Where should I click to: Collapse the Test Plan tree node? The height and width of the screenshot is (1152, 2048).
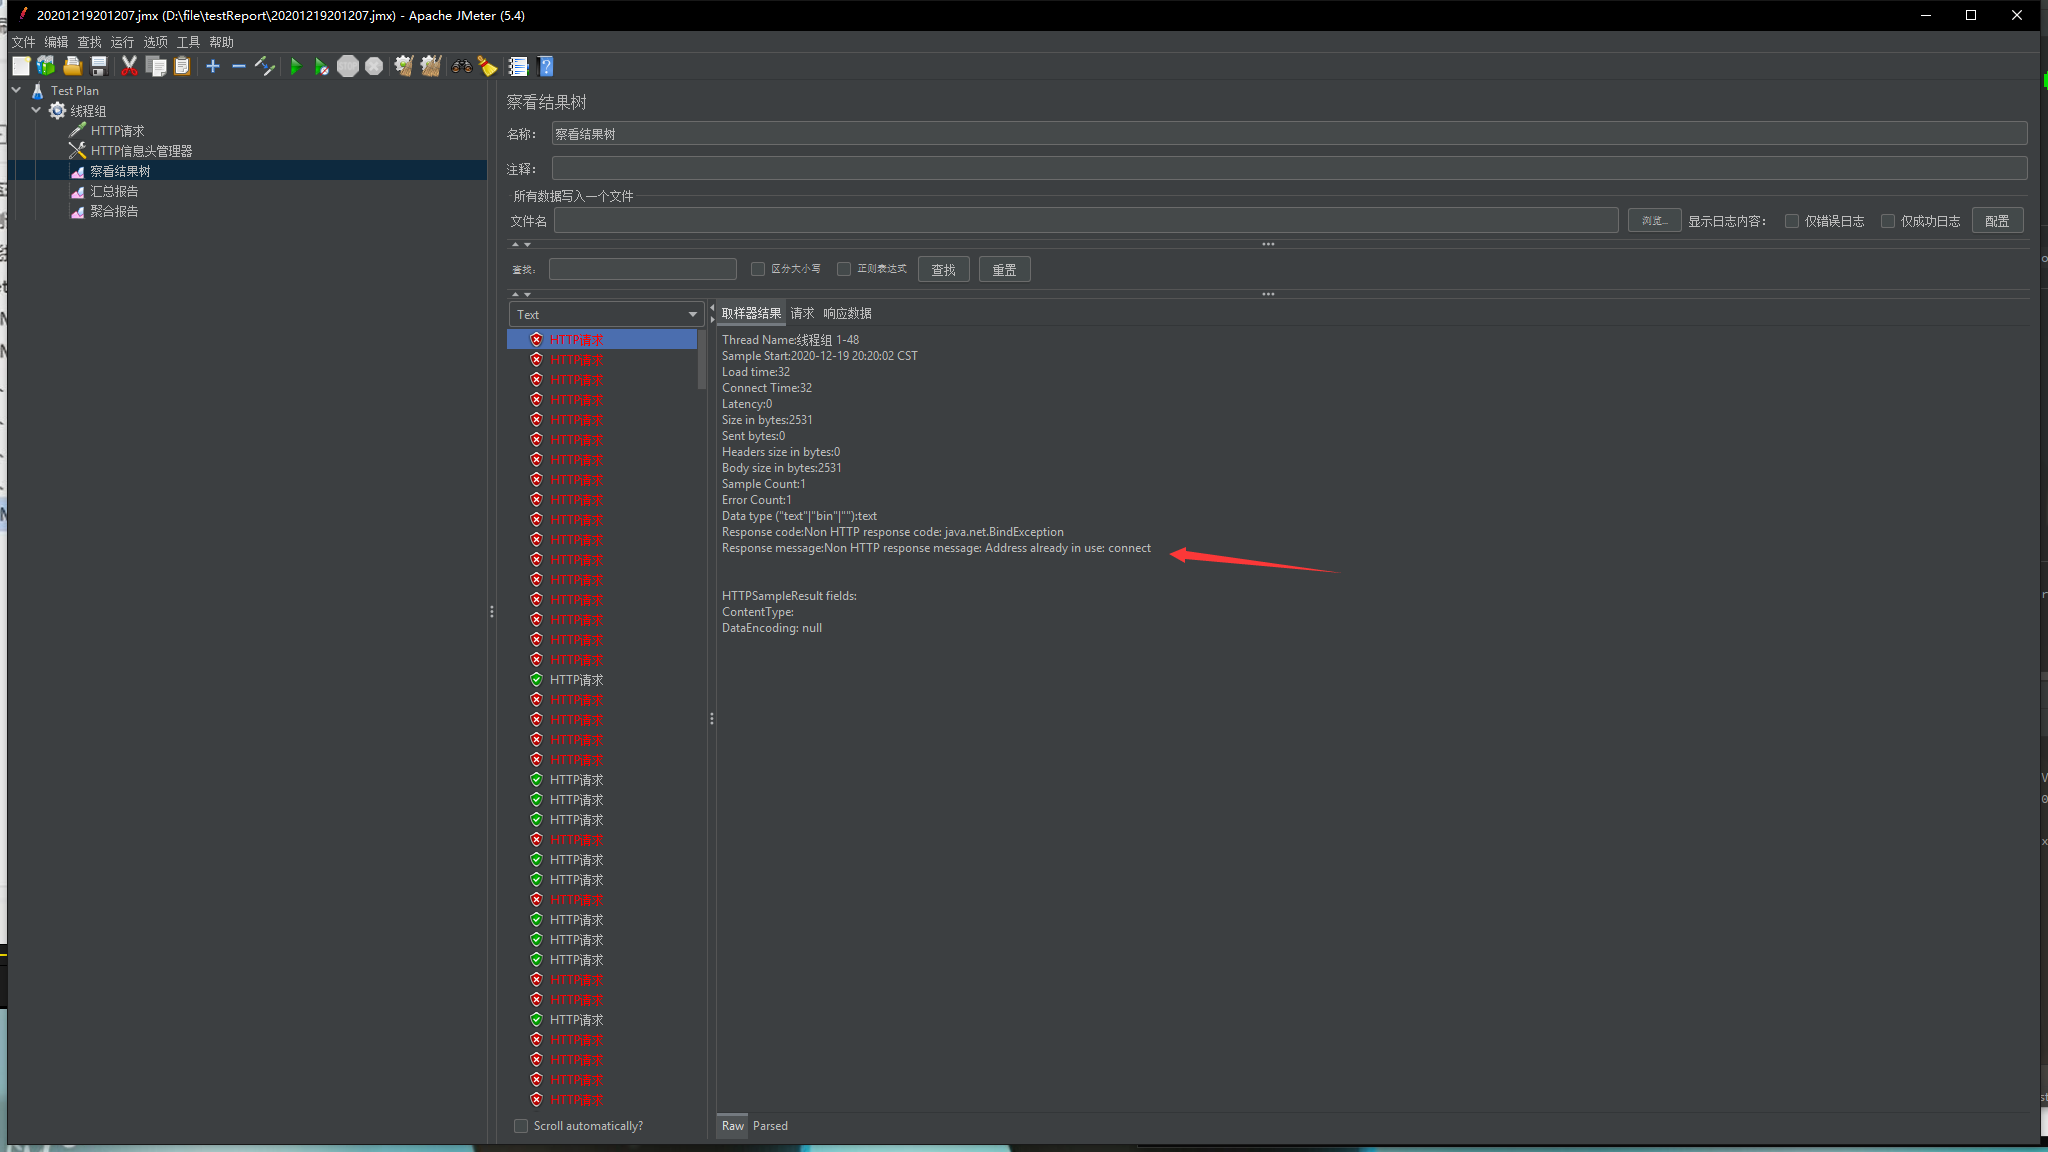[16, 90]
